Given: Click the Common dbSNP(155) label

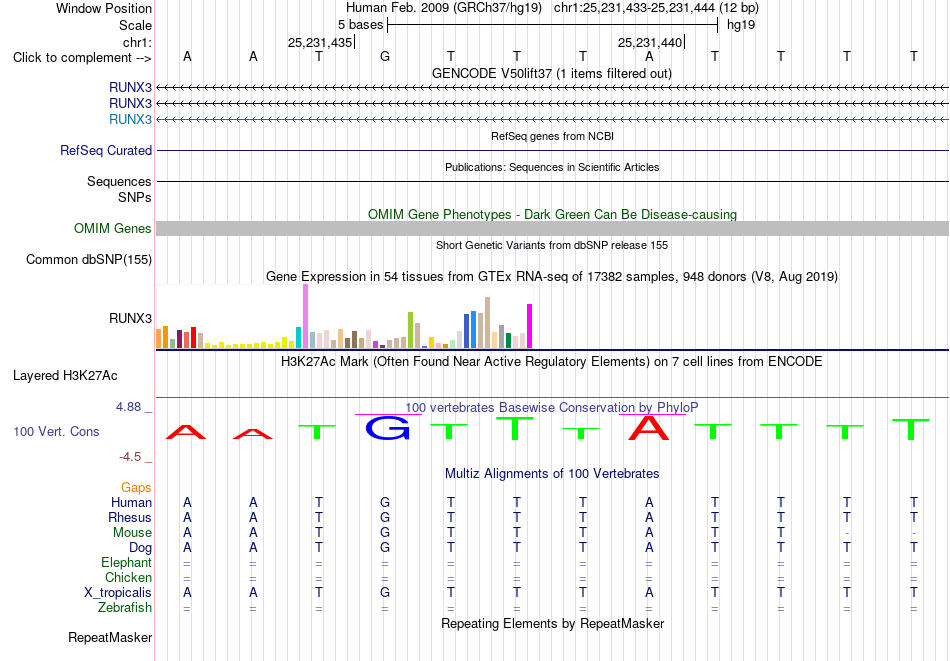Looking at the screenshot, I should click(89, 259).
